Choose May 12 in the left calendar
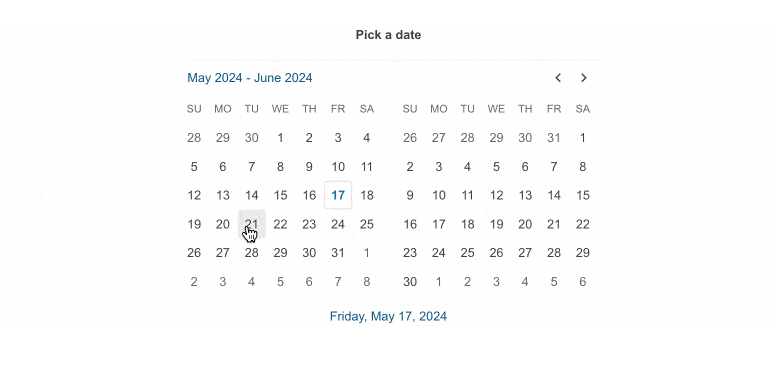Viewport: 770px width, 383px height. (194, 195)
